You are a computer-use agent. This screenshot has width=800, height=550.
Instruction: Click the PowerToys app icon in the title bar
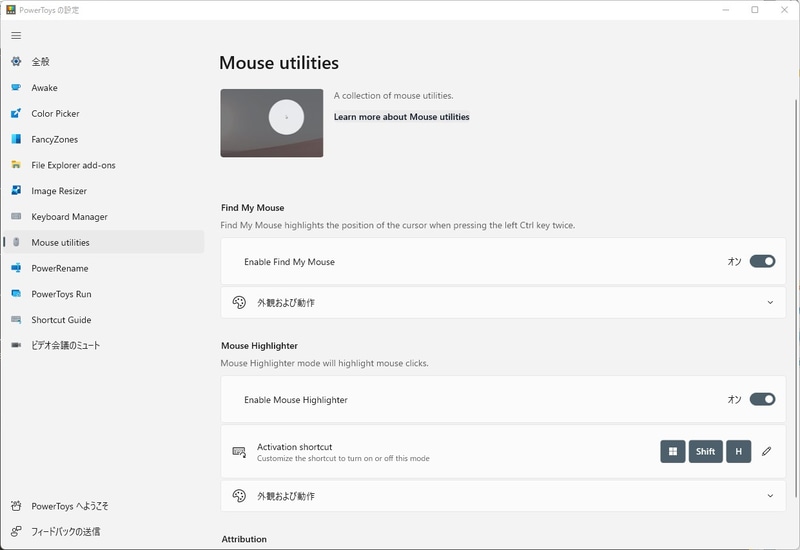point(11,10)
